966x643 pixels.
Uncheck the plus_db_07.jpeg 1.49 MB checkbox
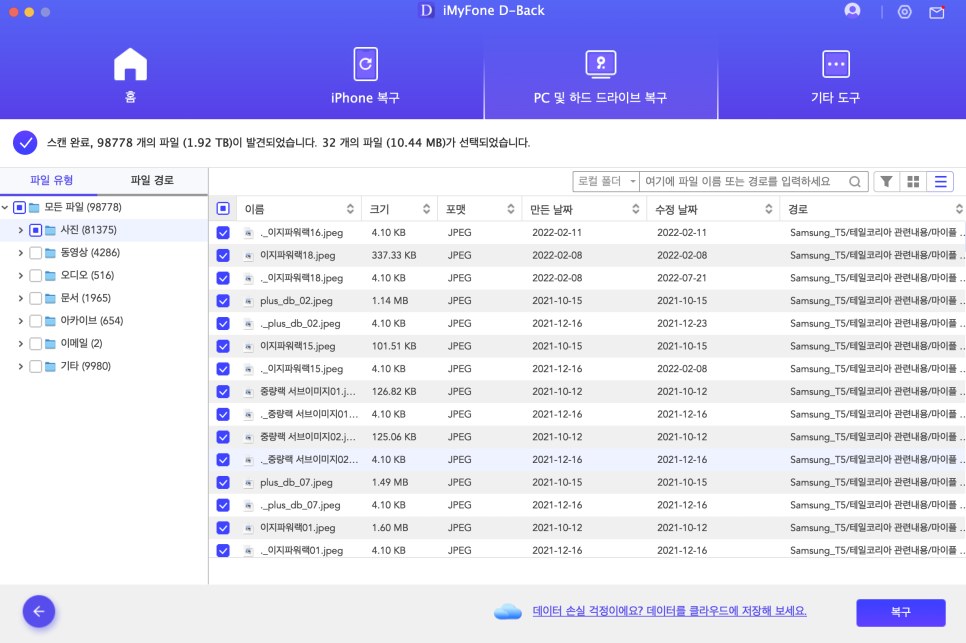223,482
